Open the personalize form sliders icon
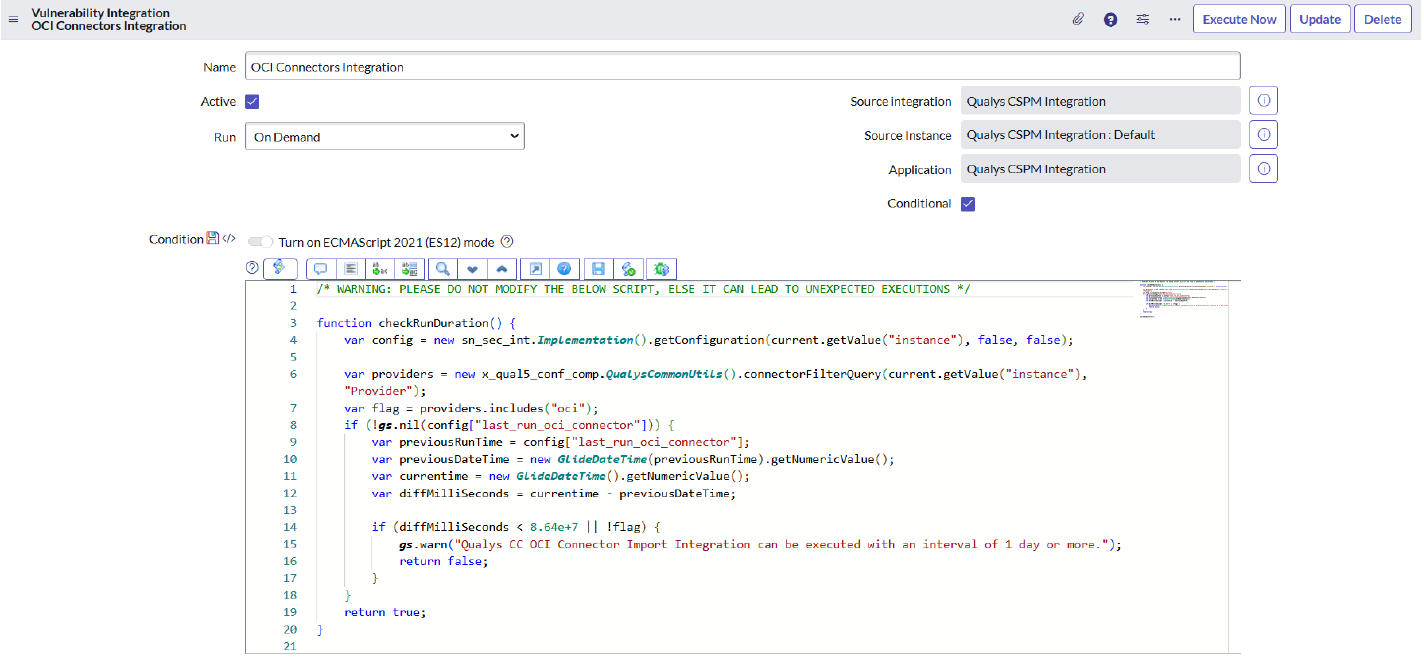 [1142, 19]
